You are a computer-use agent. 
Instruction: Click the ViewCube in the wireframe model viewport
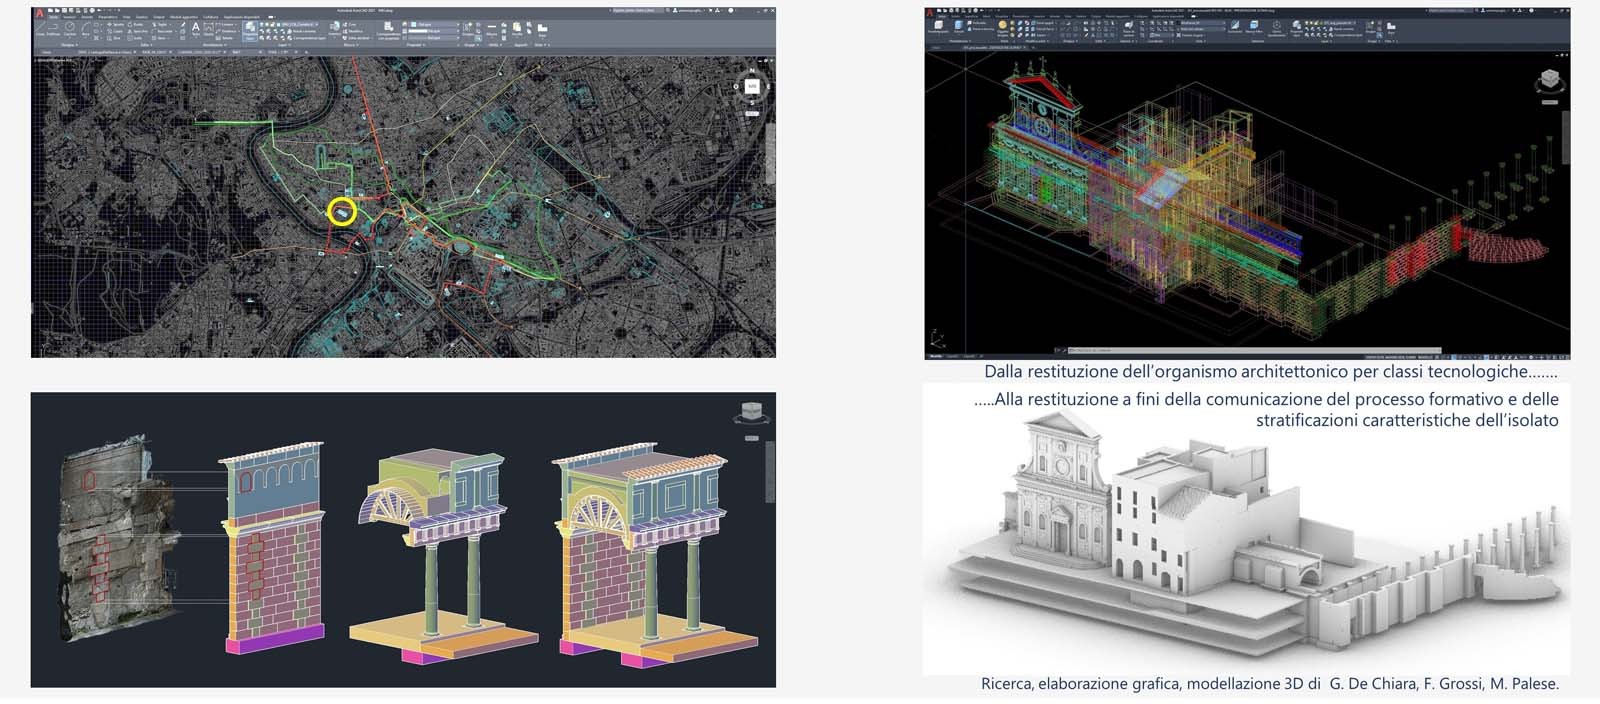[1549, 80]
